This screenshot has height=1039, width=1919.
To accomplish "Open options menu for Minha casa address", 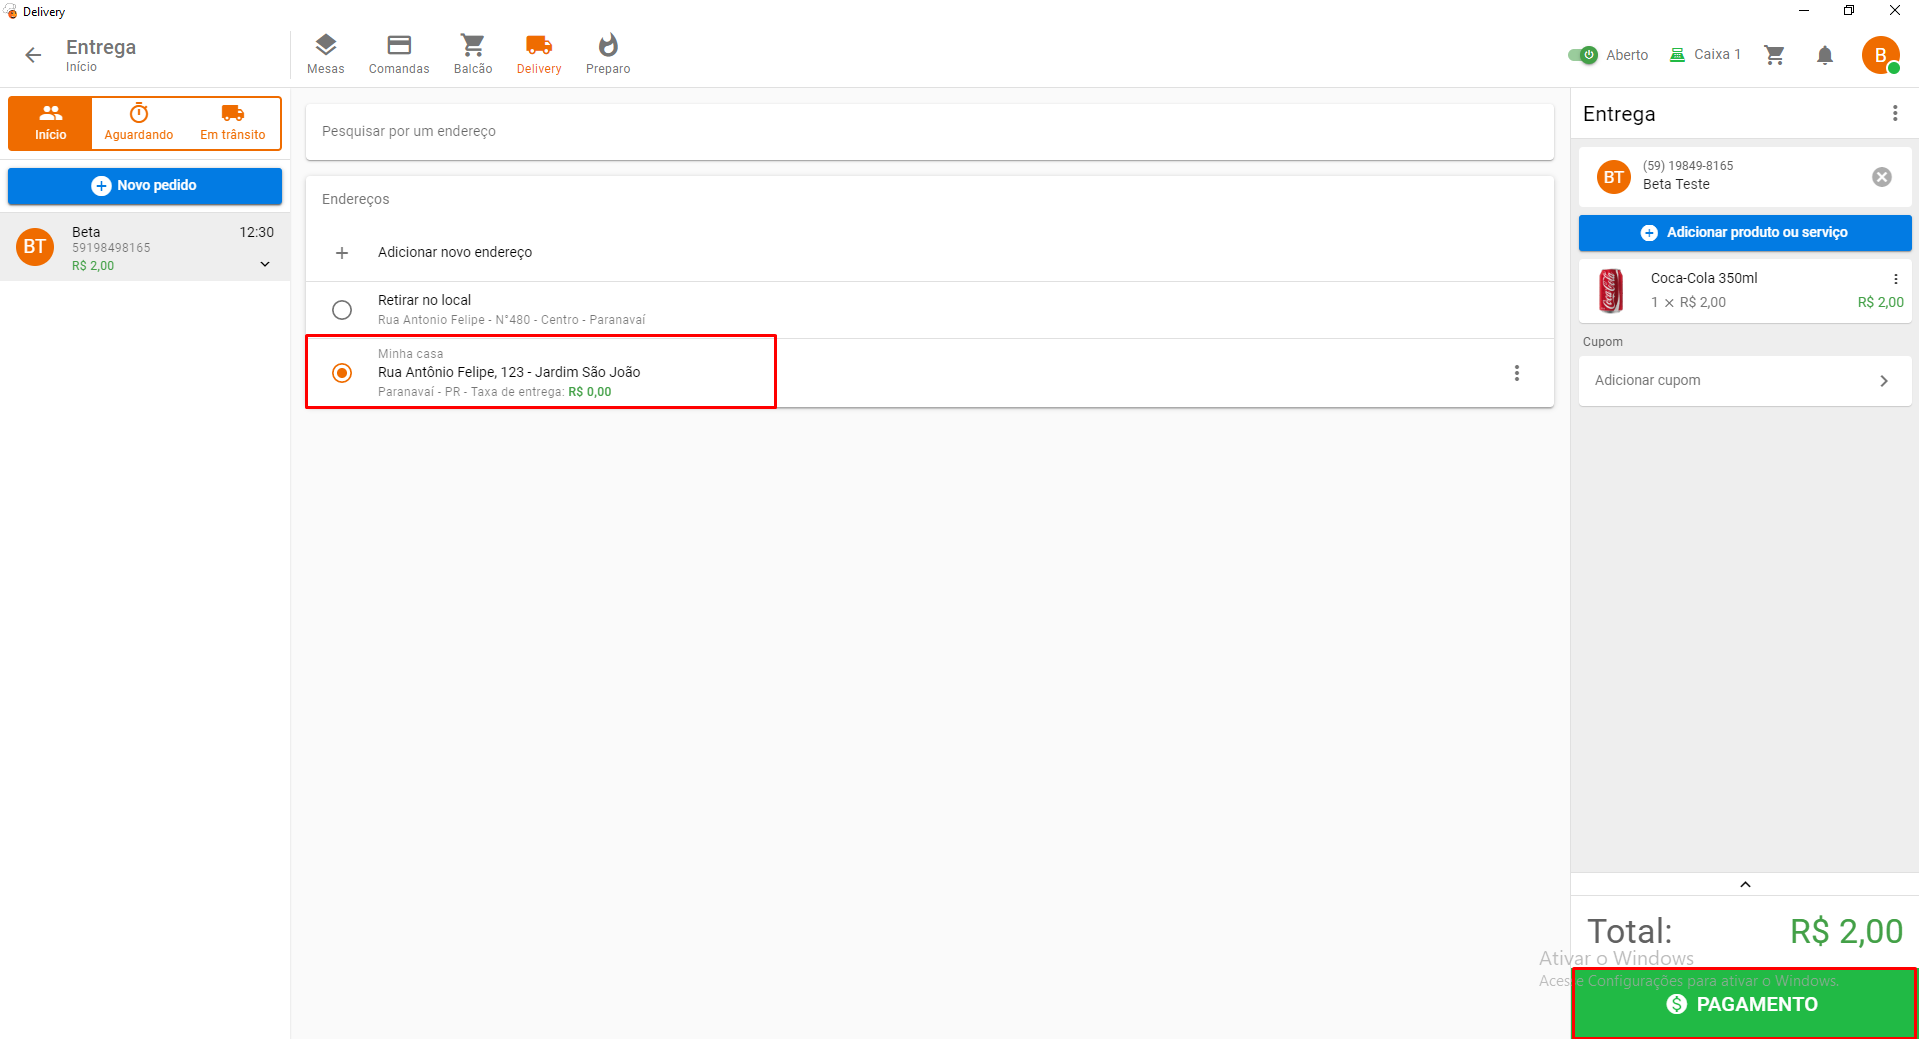I will point(1517,373).
